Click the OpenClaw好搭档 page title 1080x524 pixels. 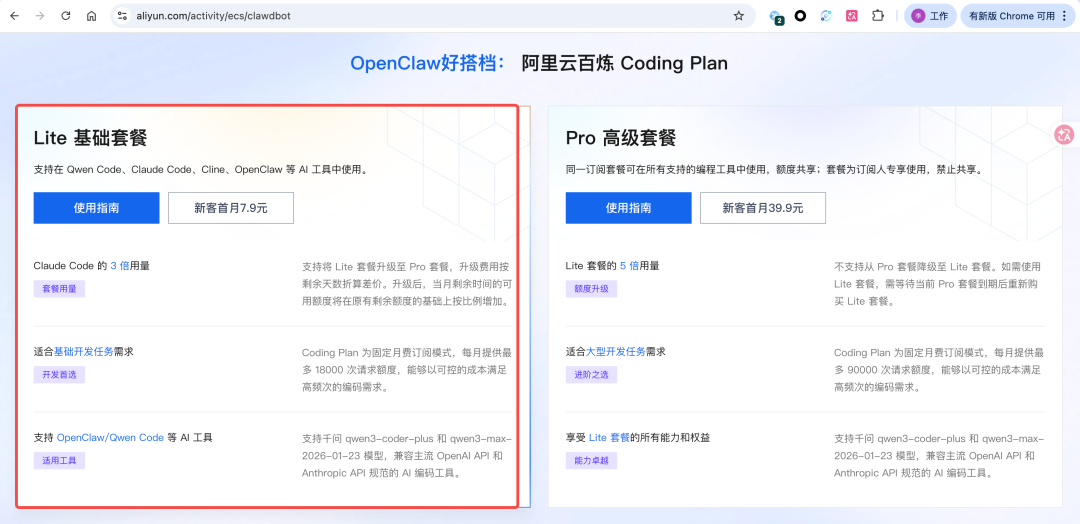[x=428, y=63]
